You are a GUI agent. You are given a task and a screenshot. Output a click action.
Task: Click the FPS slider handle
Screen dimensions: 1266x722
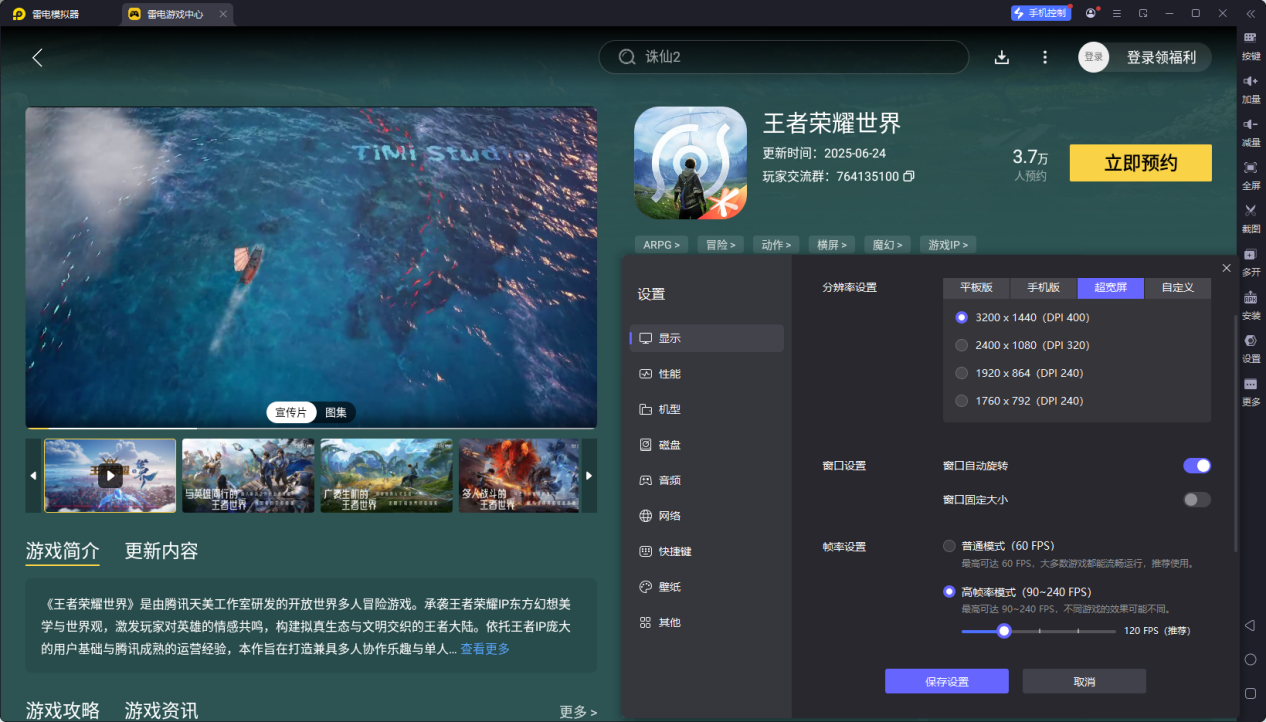click(1004, 631)
